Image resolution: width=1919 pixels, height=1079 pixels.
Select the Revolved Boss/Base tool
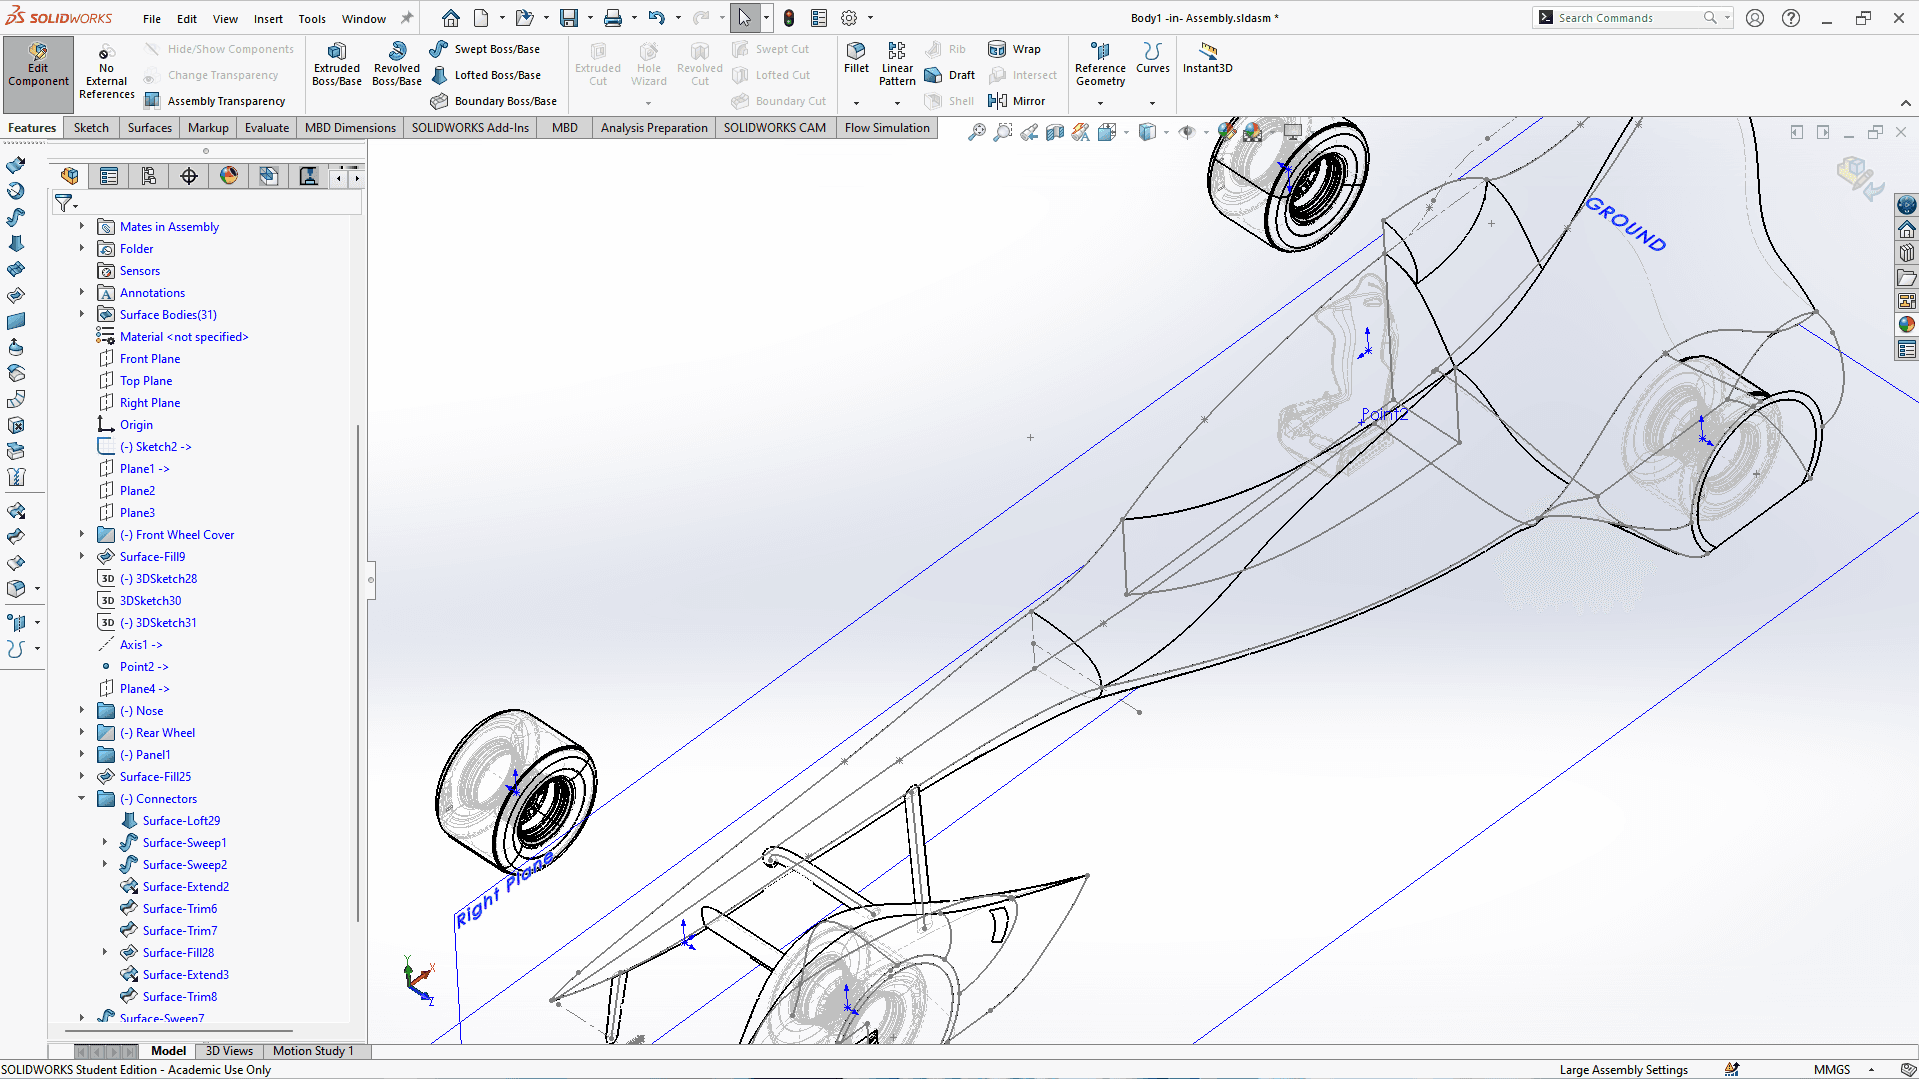397,65
